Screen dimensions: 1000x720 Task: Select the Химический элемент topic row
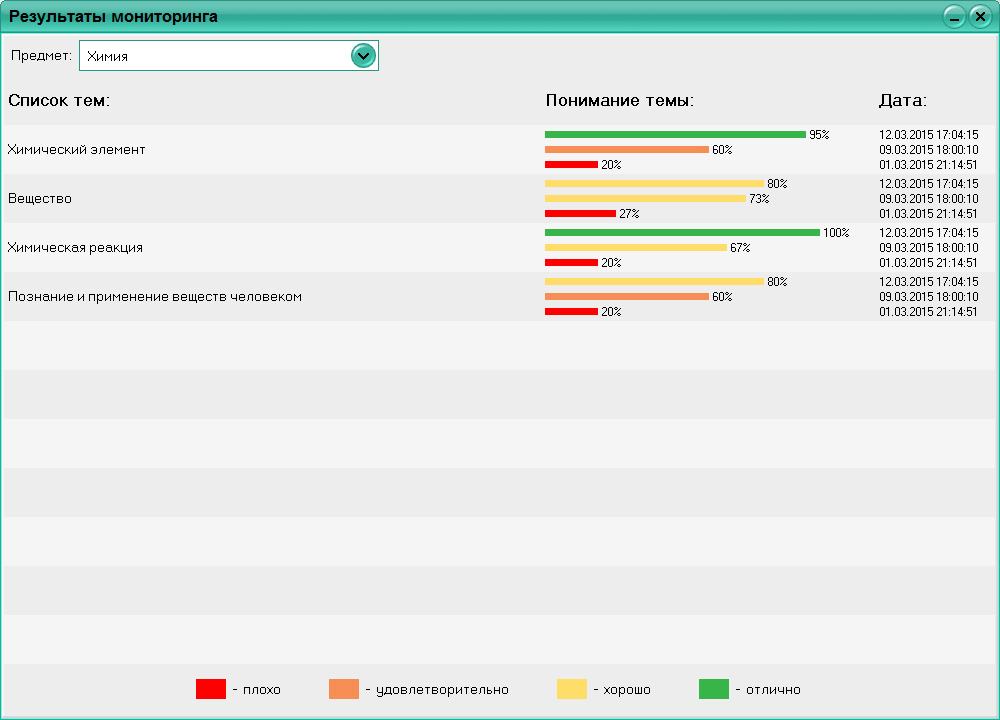[499, 149]
